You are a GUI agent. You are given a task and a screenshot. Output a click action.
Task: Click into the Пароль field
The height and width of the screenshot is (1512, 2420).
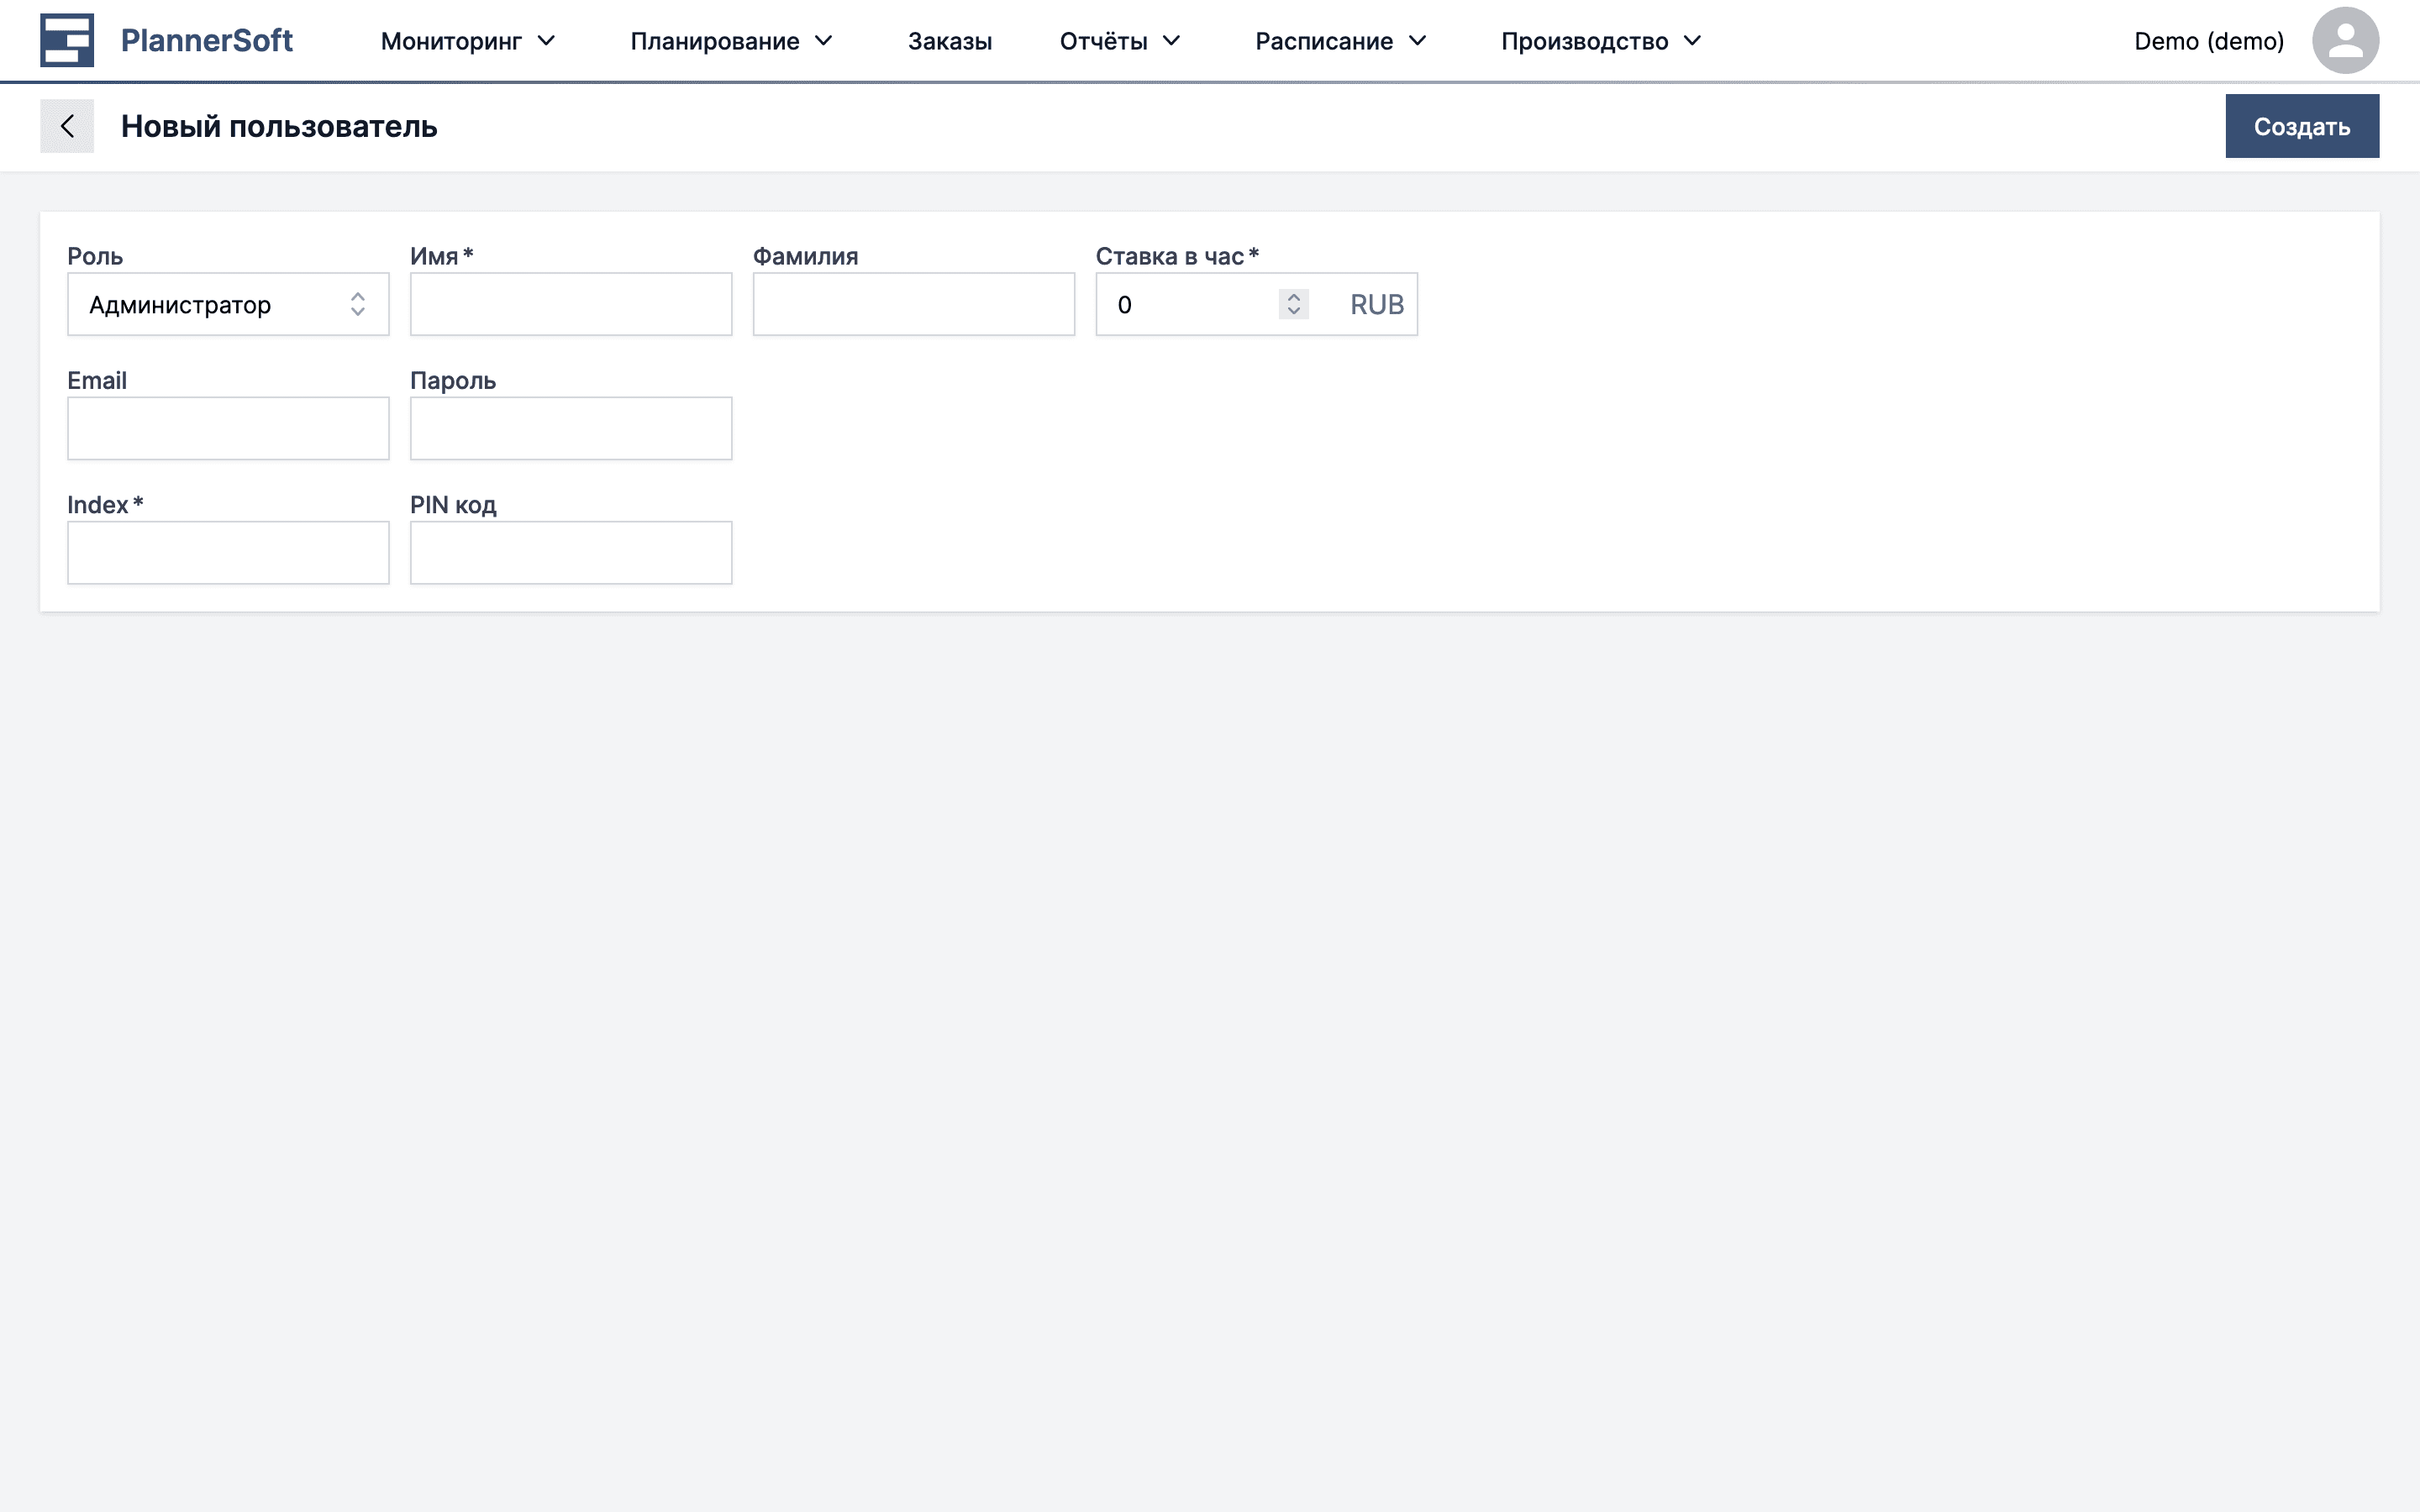click(x=571, y=428)
